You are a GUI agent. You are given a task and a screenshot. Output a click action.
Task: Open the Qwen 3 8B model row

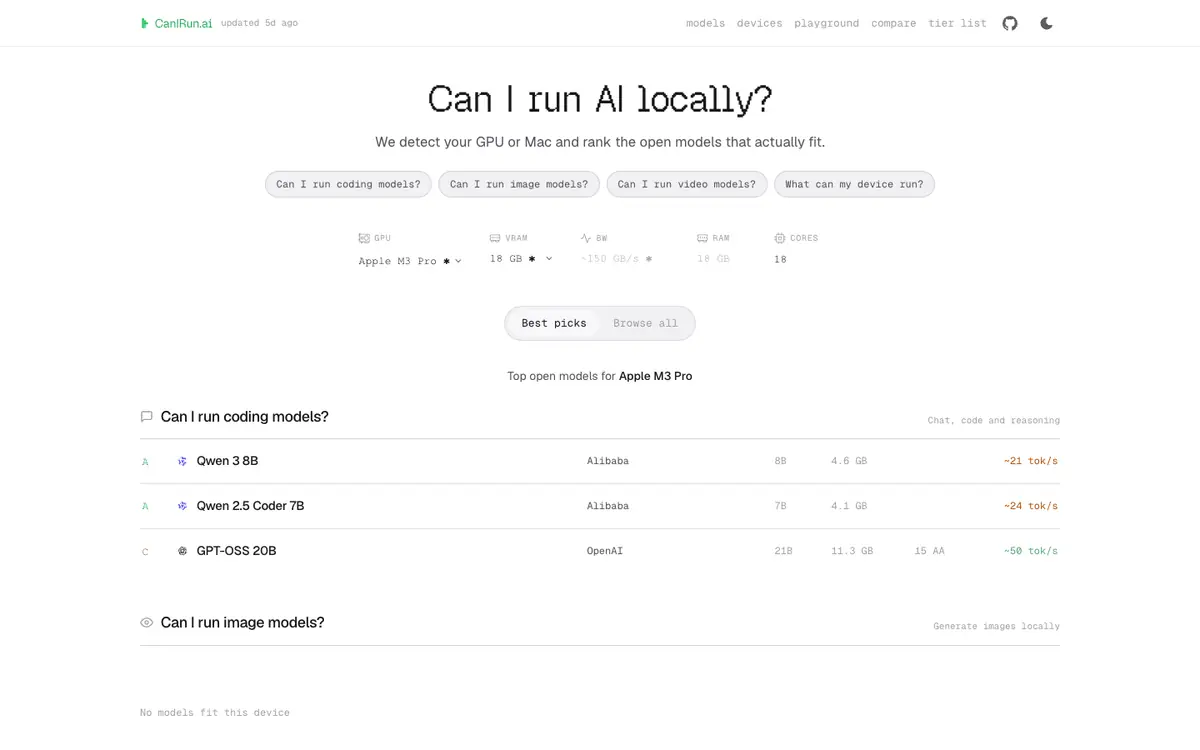coord(600,461)
